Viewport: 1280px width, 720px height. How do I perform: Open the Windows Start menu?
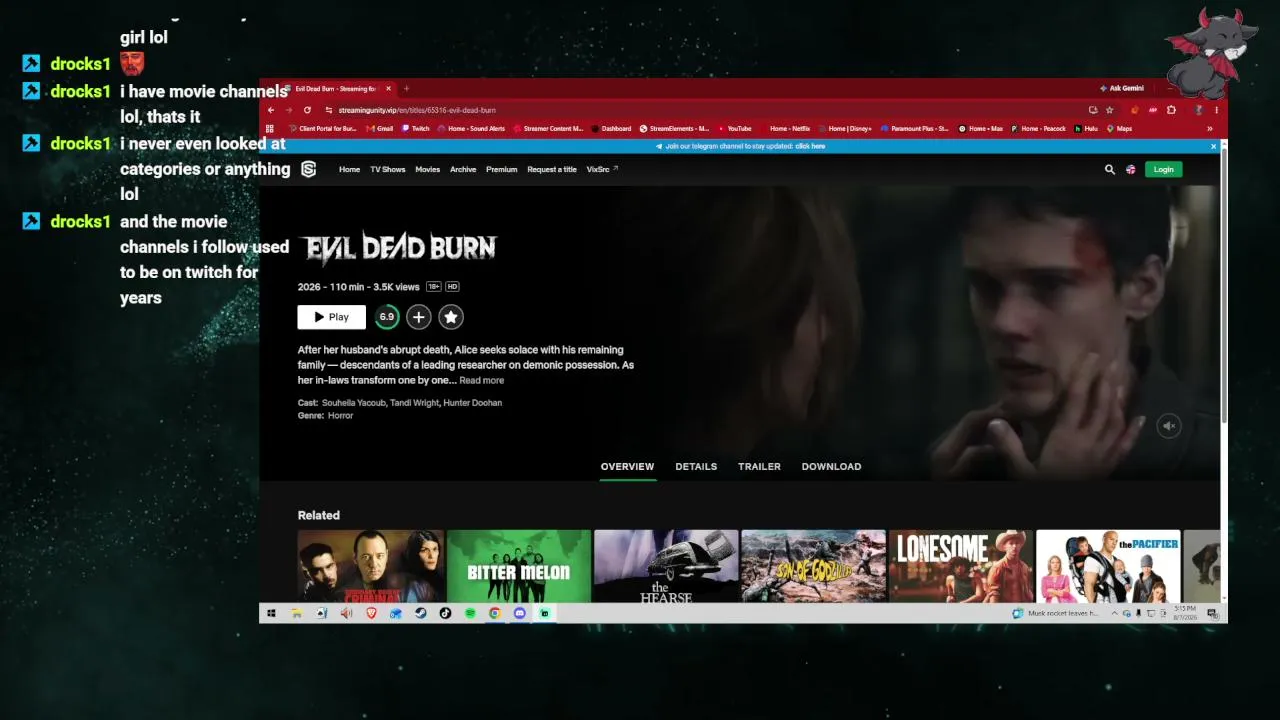point(271,613)
